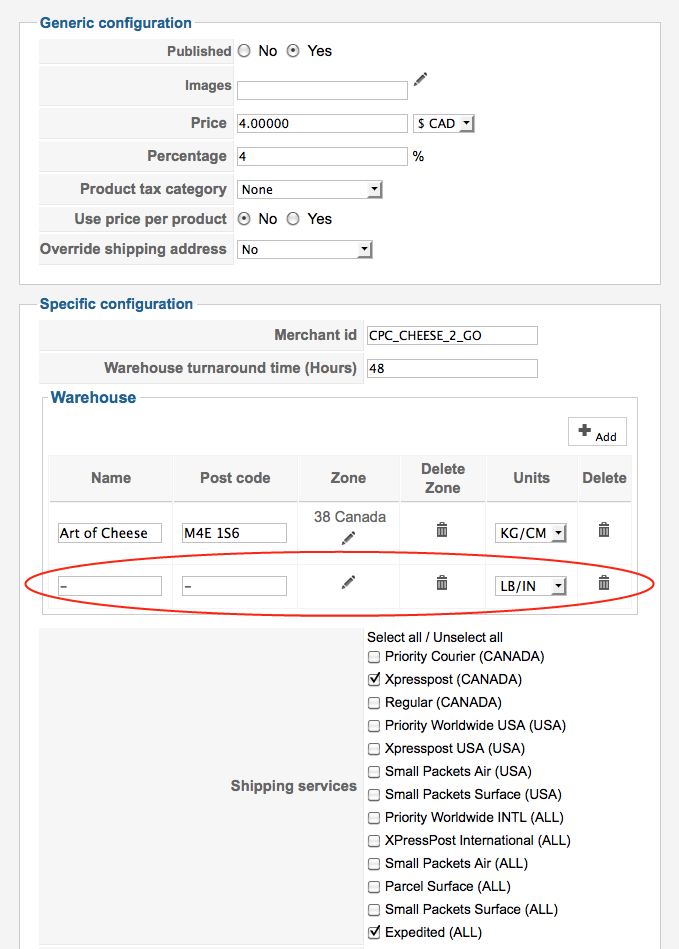Open the Override shipping address dropdown
This screenshot has width=679, height=949.
point(305,249)
